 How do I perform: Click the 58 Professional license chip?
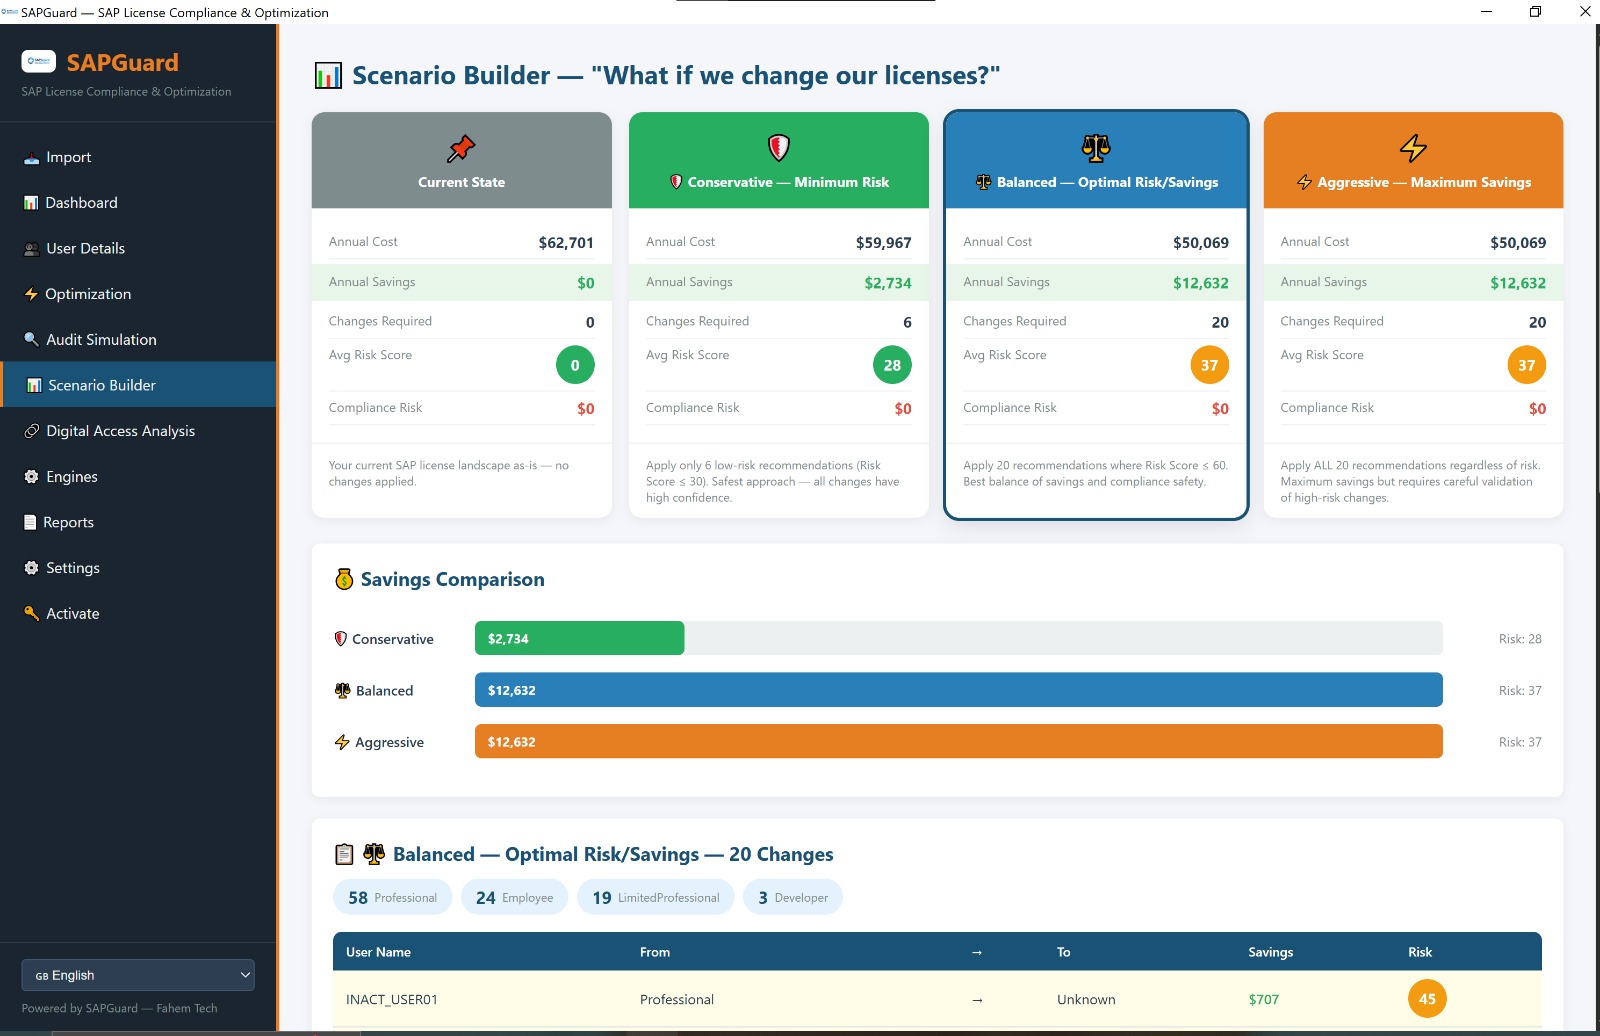coord(392,897)
